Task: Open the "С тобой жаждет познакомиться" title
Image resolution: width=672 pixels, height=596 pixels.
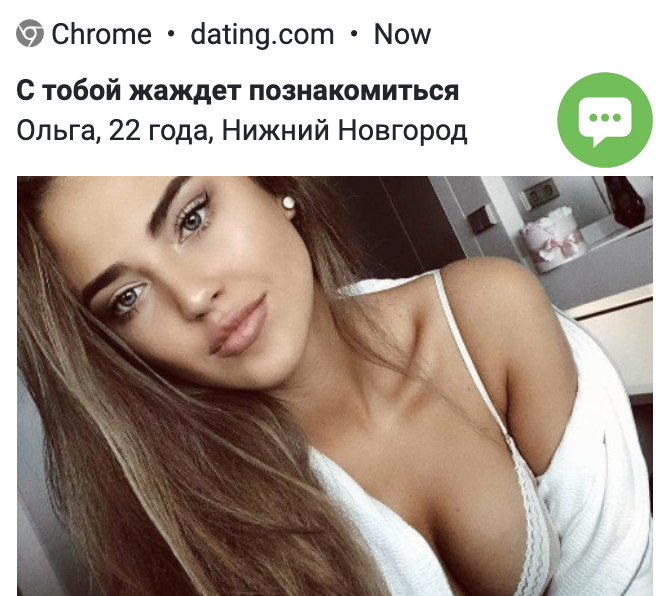Action: click(x=237, y=91)
